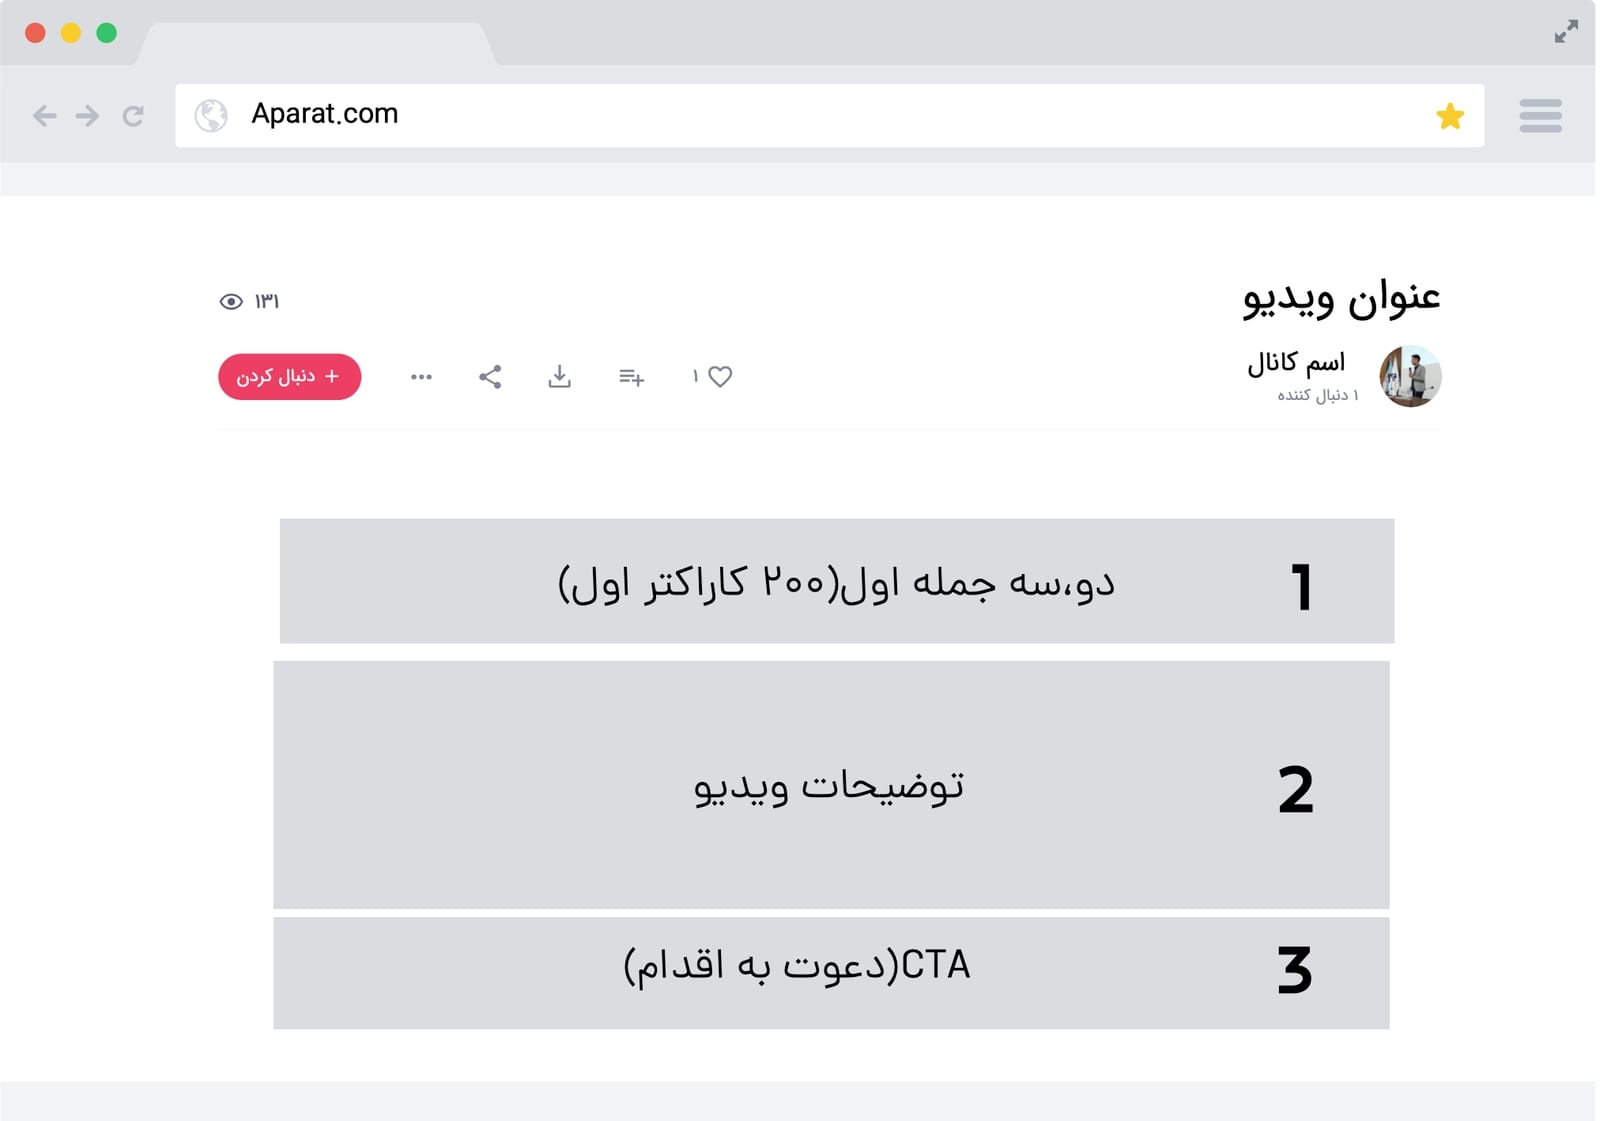
Task: Click the video title عنوان ویدیو
Action: 1341,298
